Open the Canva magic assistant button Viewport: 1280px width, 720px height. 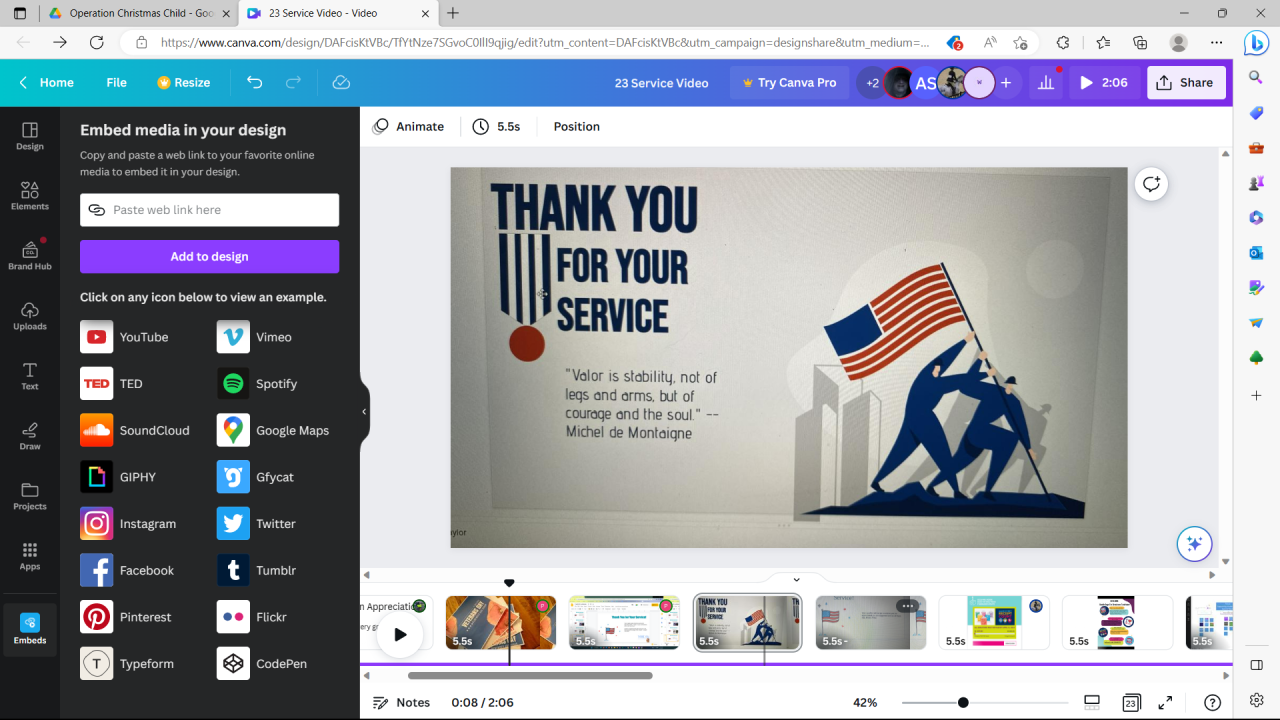click(1194, 544)
